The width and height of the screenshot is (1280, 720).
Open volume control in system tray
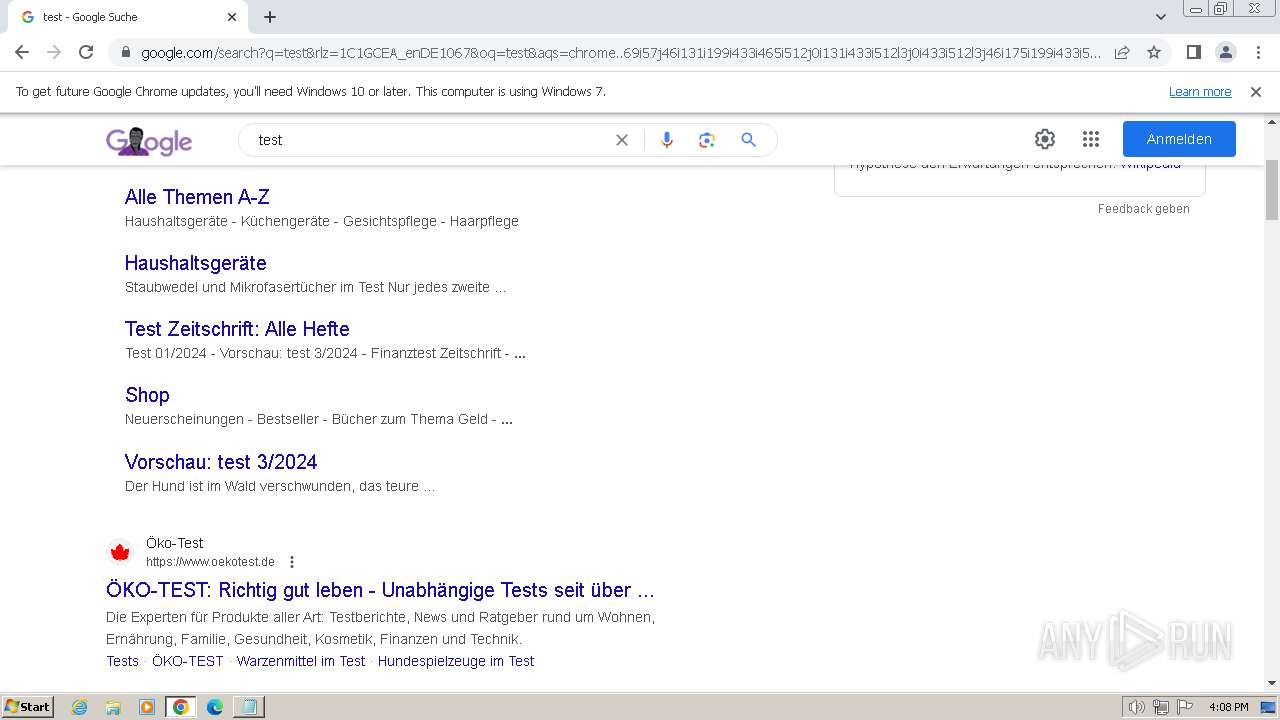click(x=1136, y=707)
